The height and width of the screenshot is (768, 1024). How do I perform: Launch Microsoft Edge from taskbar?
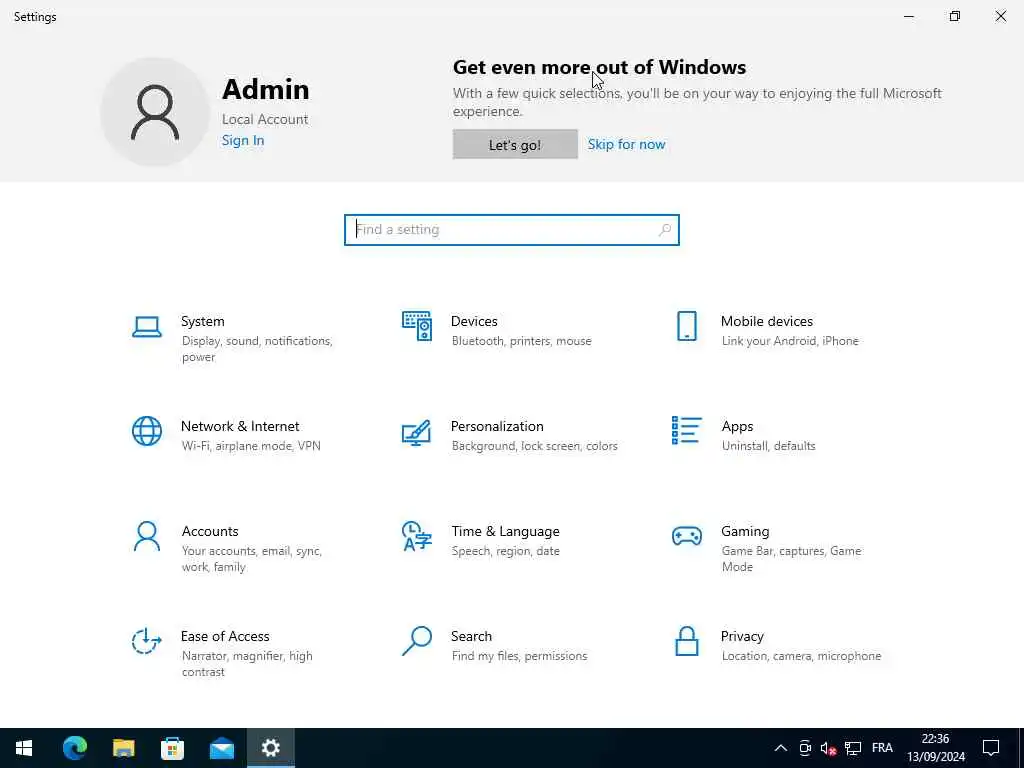[74, 748]
